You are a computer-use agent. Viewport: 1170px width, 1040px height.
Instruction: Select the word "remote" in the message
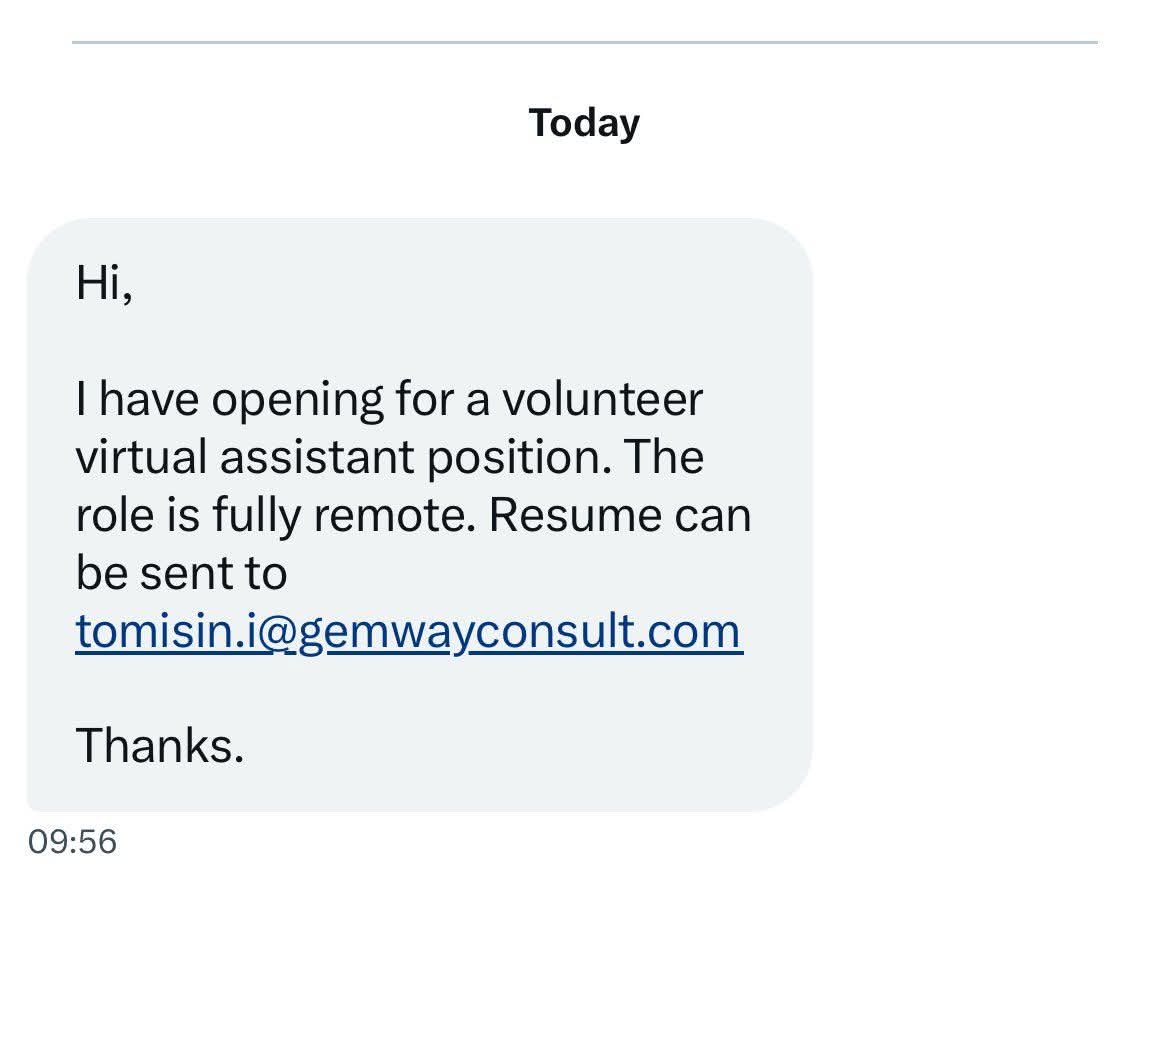394,515
